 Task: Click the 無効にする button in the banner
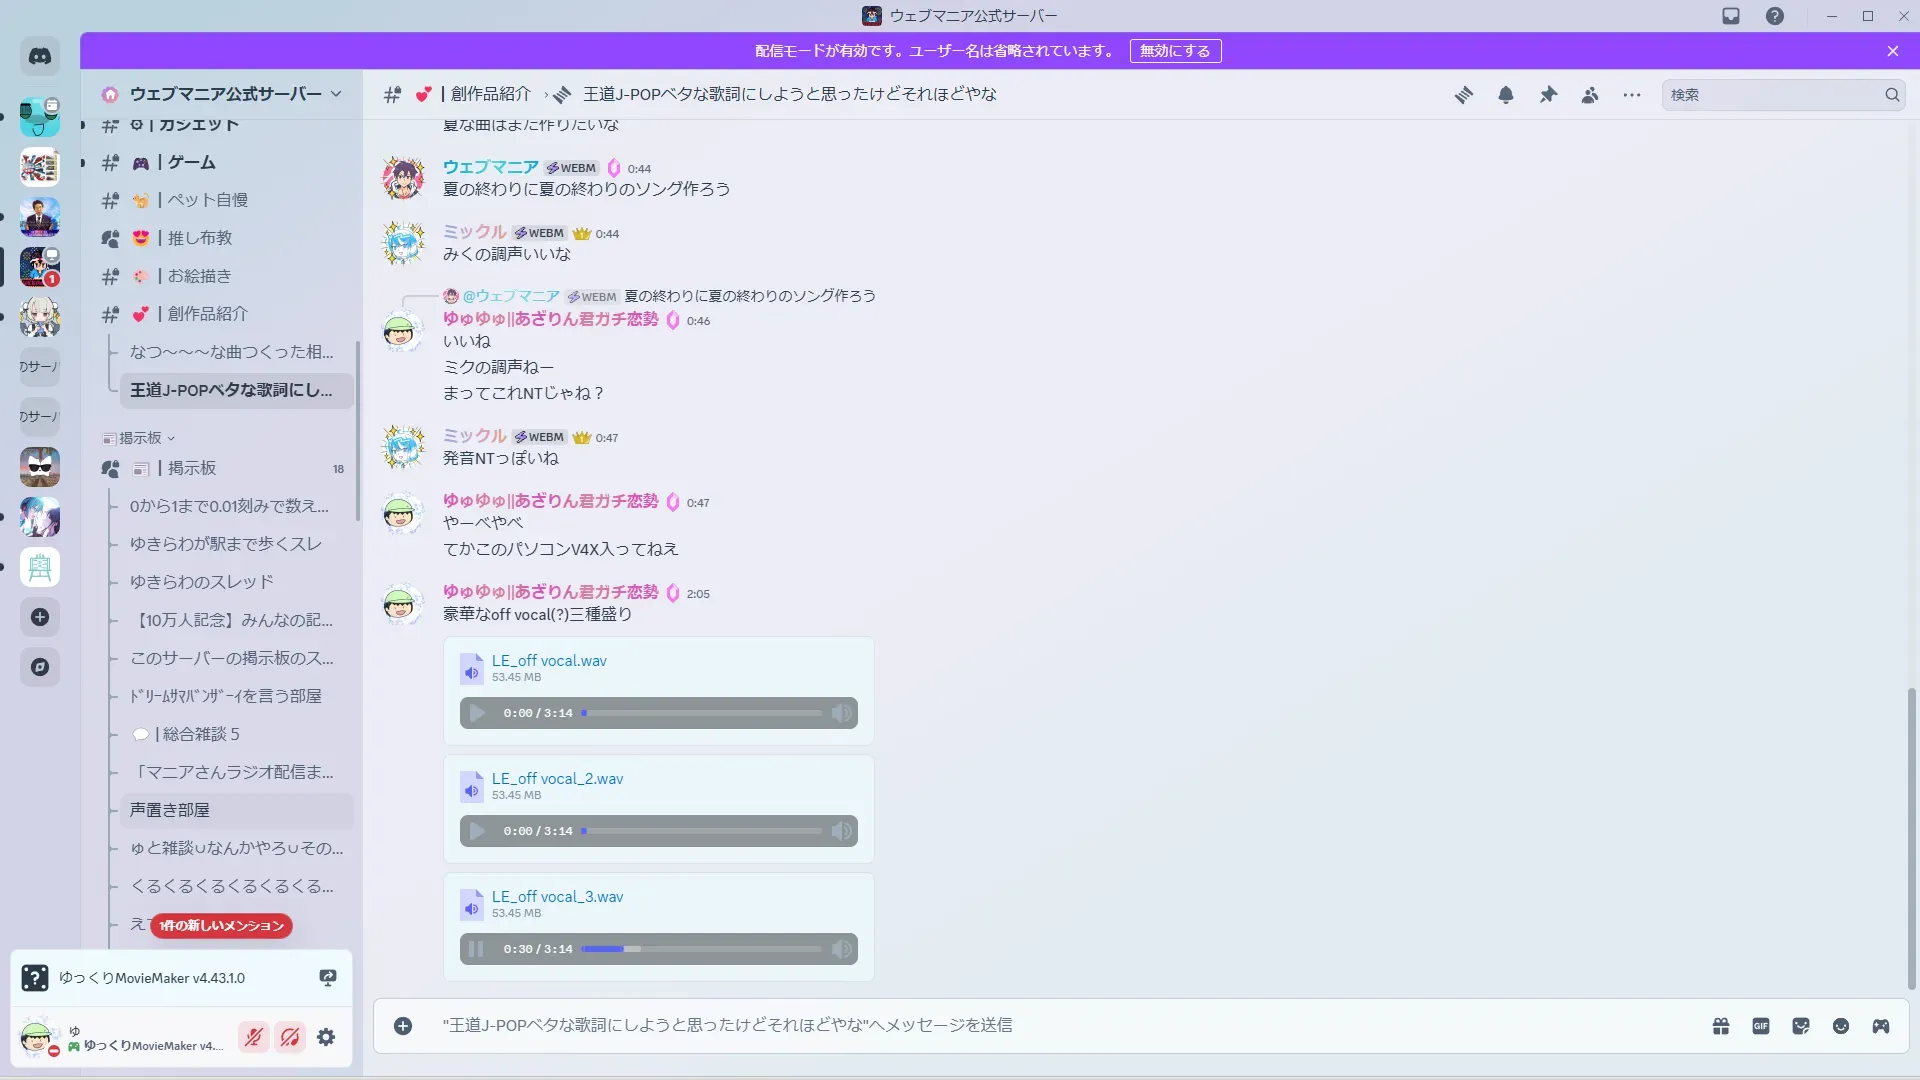point(1175,51)
